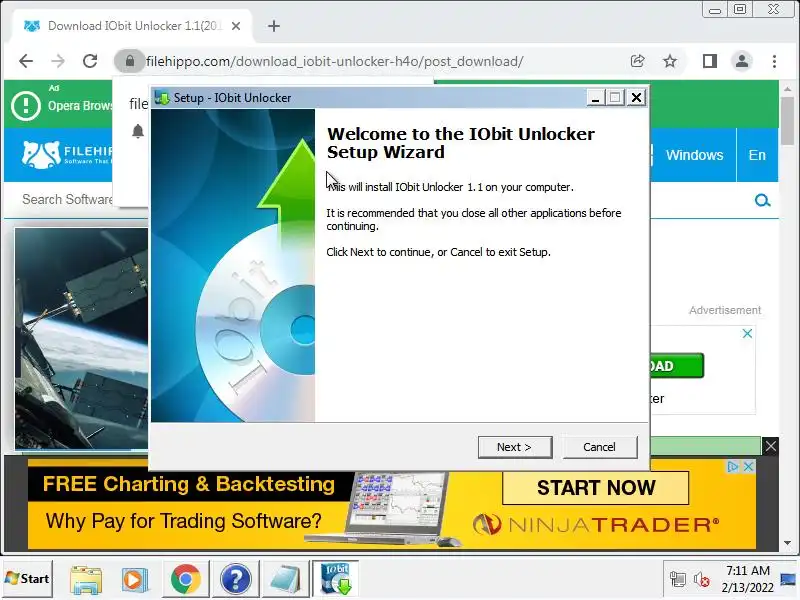Click the FileHippo search magnifier
The image size is (800, 600).
(x=762, y=201)
